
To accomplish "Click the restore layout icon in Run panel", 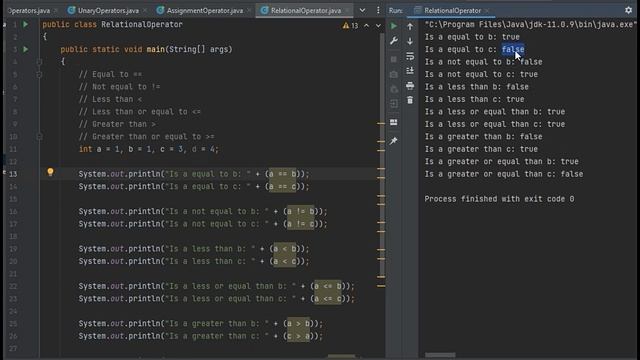I will click(393, 122).
